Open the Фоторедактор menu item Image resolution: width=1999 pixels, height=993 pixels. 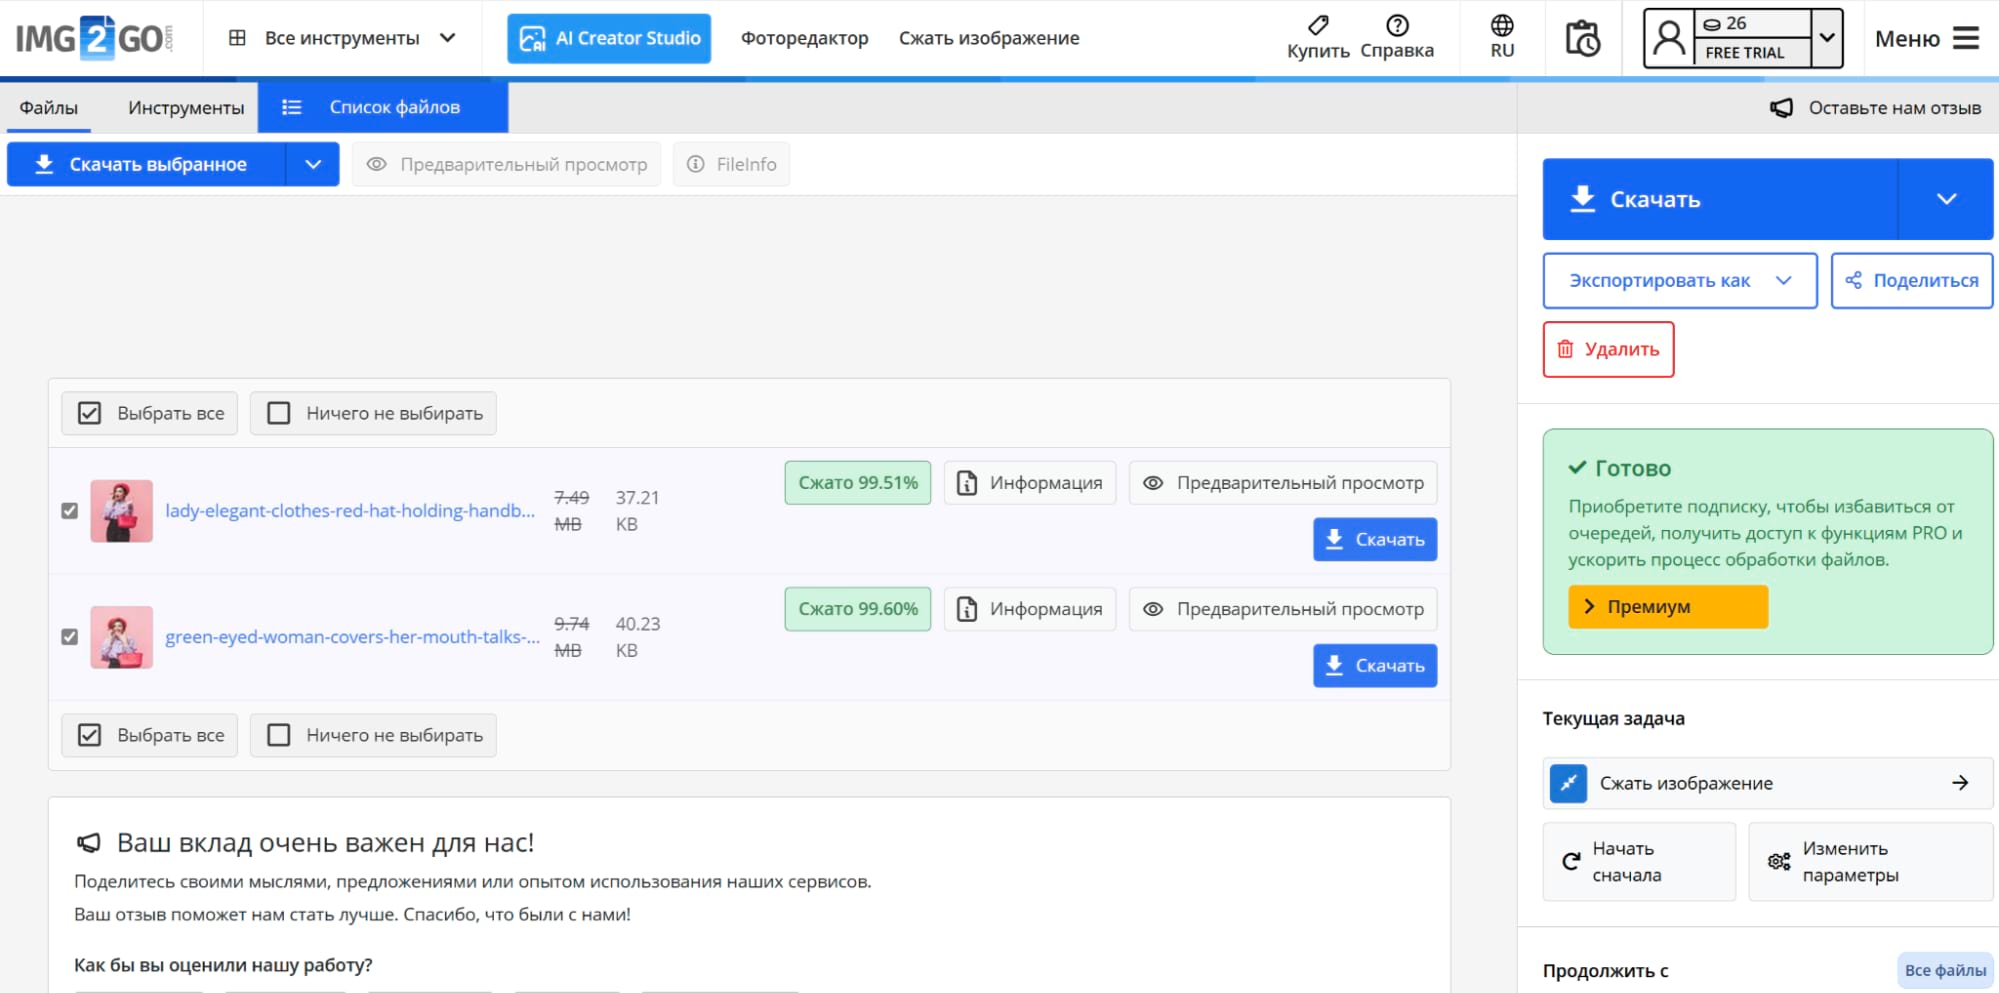(x=804, y=38)
